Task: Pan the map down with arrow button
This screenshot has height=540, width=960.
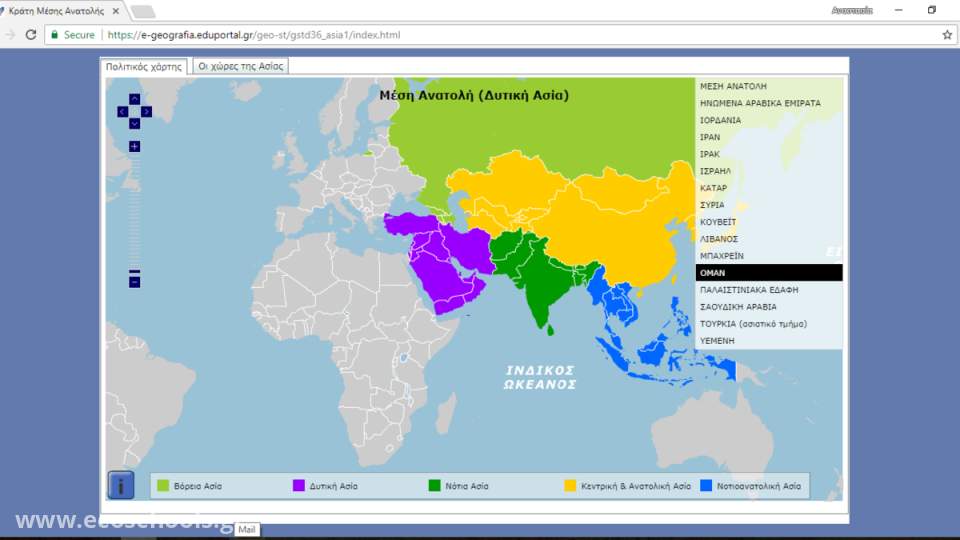Action: 134,123
